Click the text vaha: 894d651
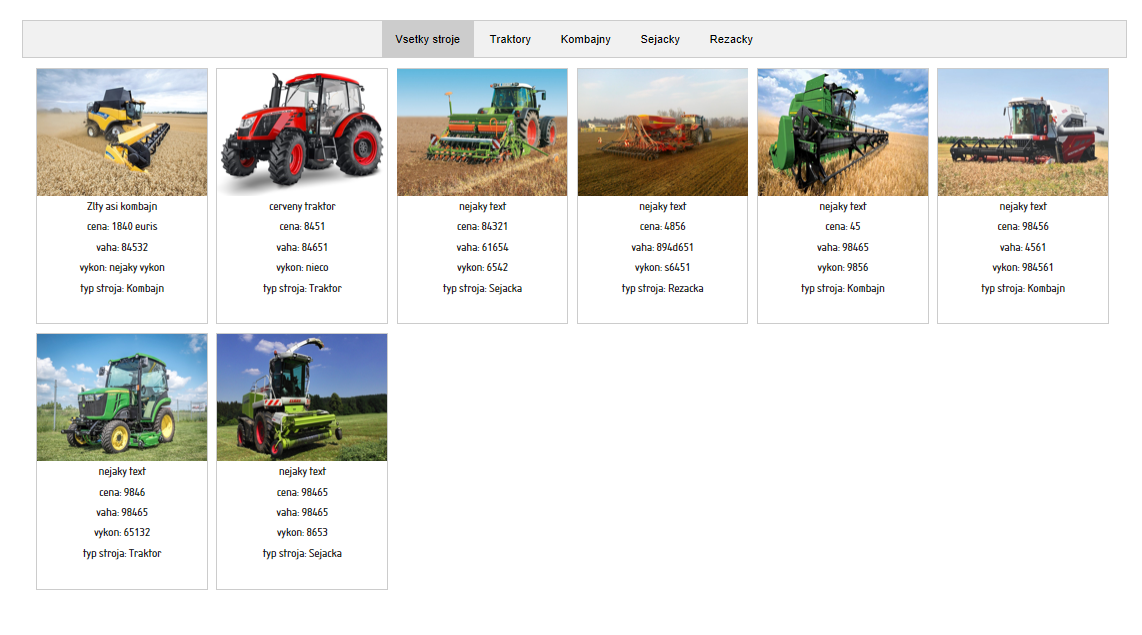This screenshot has width=1142, height=635. coord(662,248)
